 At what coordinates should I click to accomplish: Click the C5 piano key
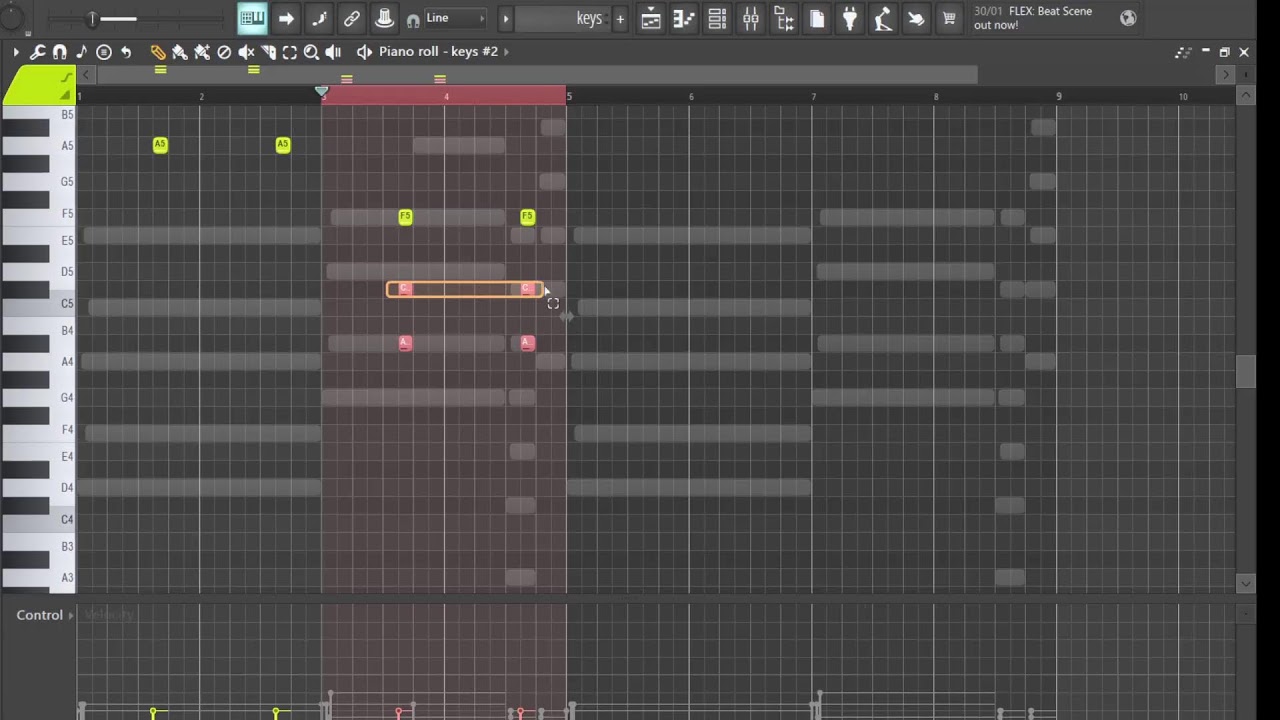click(38, 304)
